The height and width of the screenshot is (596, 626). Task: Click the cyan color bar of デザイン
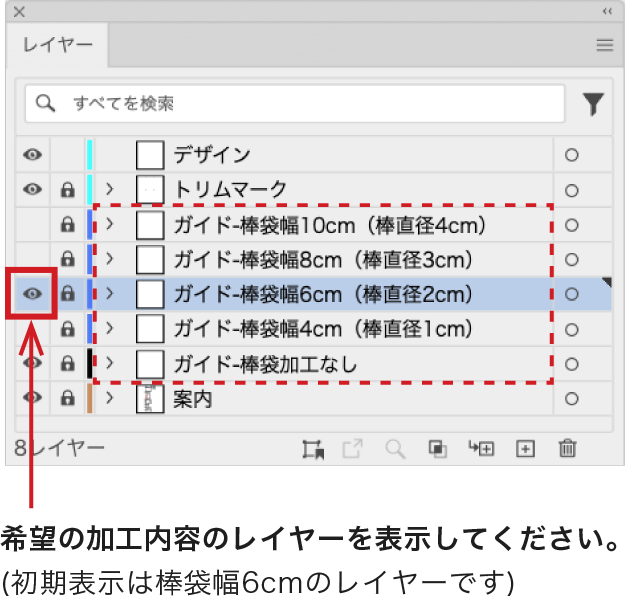[90, 154]
